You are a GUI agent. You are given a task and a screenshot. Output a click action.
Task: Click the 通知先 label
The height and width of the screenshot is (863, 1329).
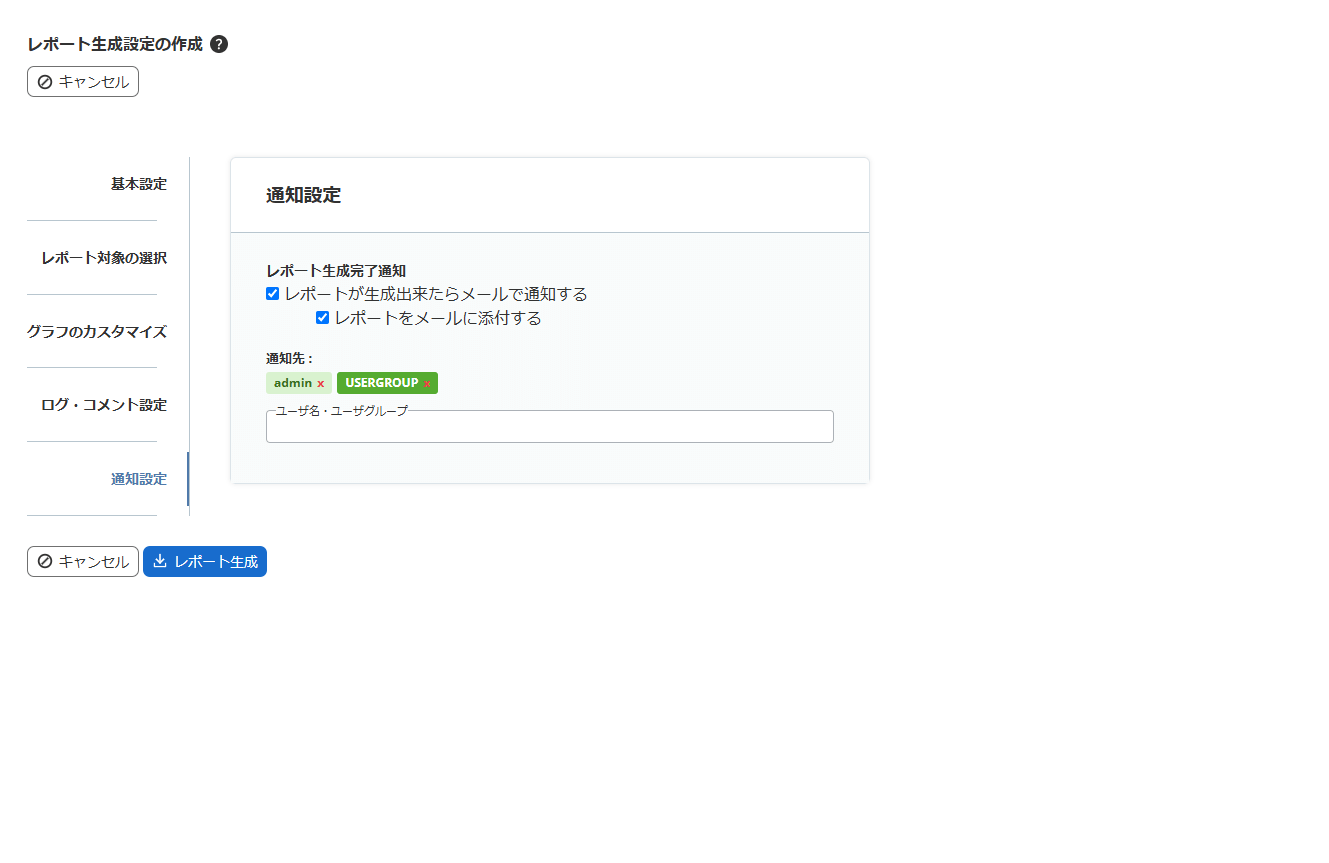pos(290,358)
